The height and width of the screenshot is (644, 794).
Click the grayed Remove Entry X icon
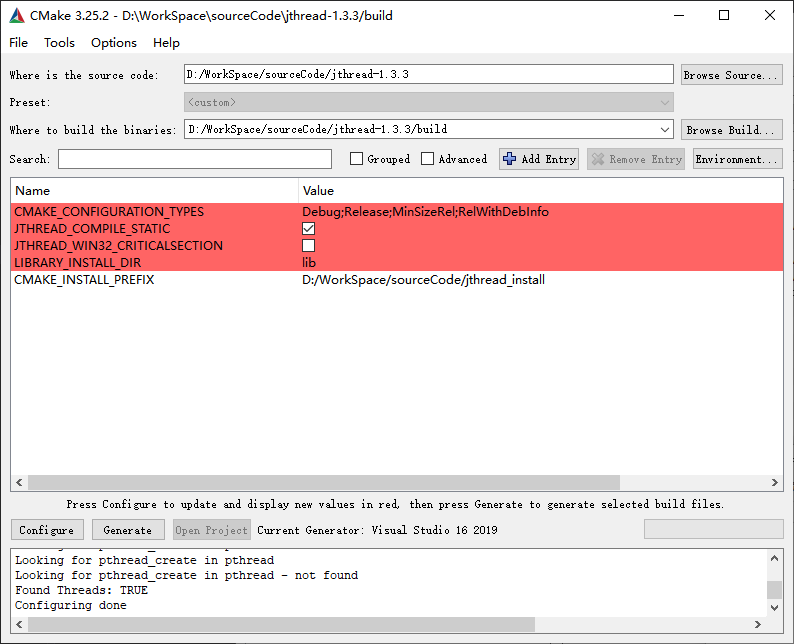point(598,159)
